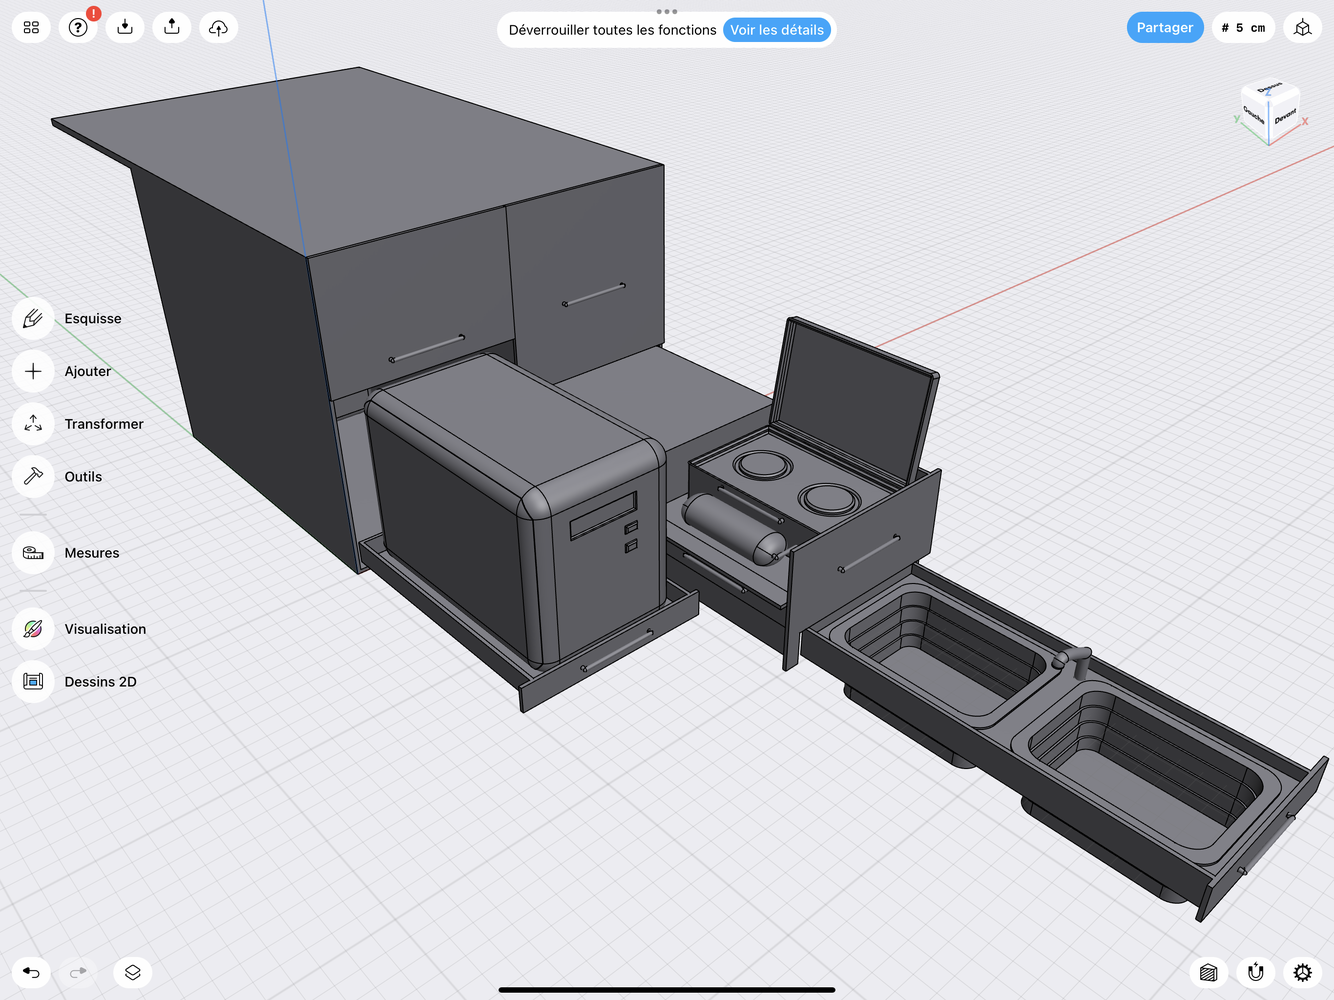Click the export upload icon
The image size is (1334, 1000).
coord(172,27)
